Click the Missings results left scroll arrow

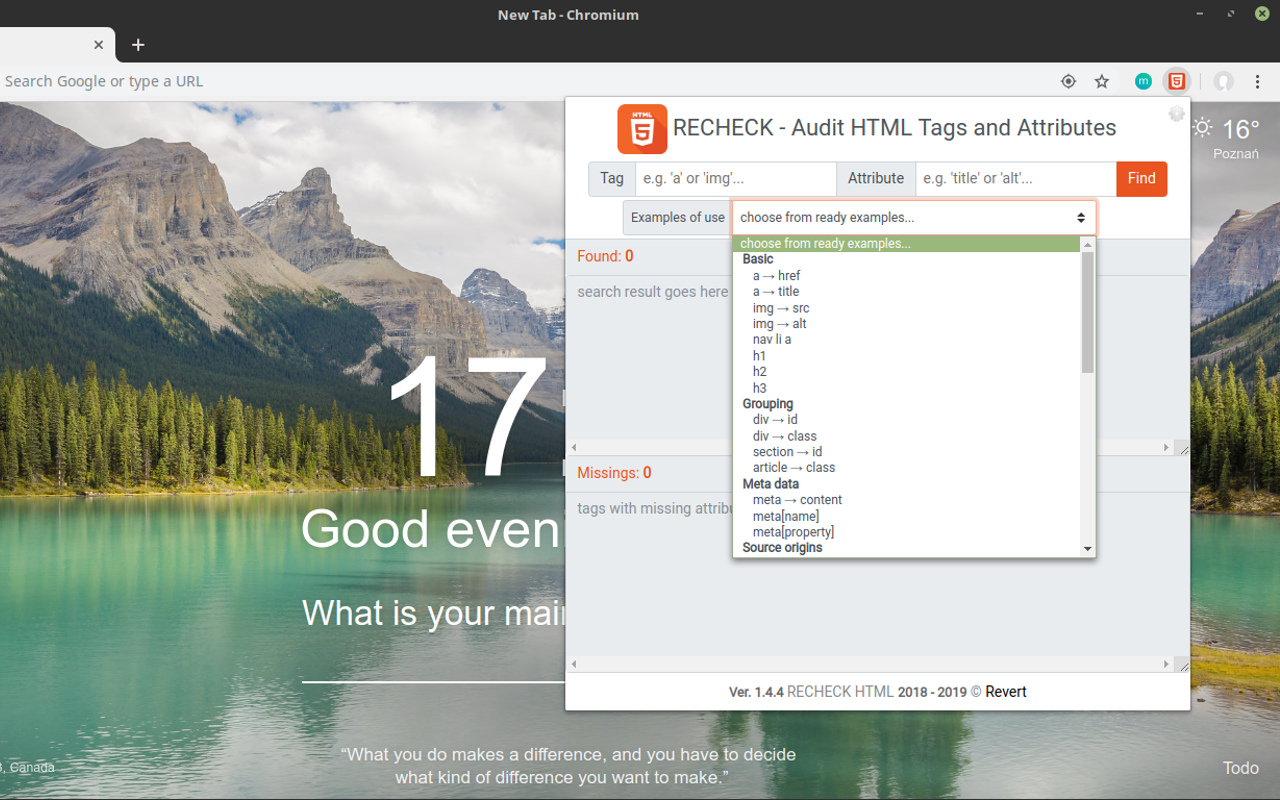(574, 664)
